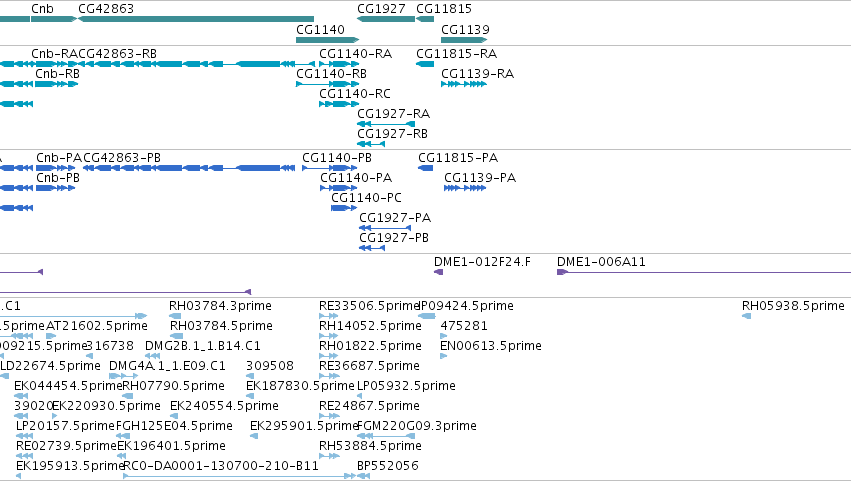Select the CG1139 gene bar
Screen dimensions: 851x481
click(x=464, y=40)
